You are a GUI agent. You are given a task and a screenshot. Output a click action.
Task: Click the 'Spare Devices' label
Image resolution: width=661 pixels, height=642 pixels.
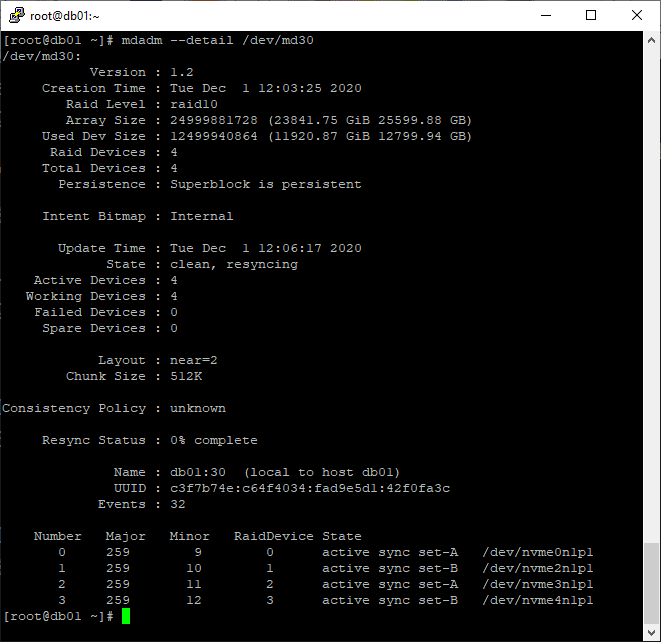pos(94,328)
